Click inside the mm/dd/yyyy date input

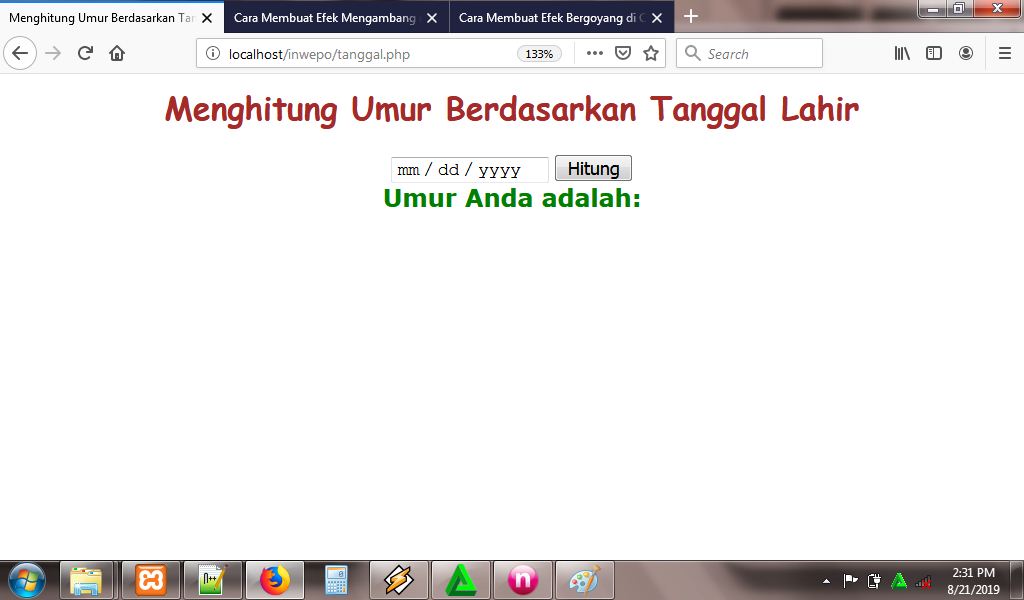pyautogui.click(x=460, y=169)
